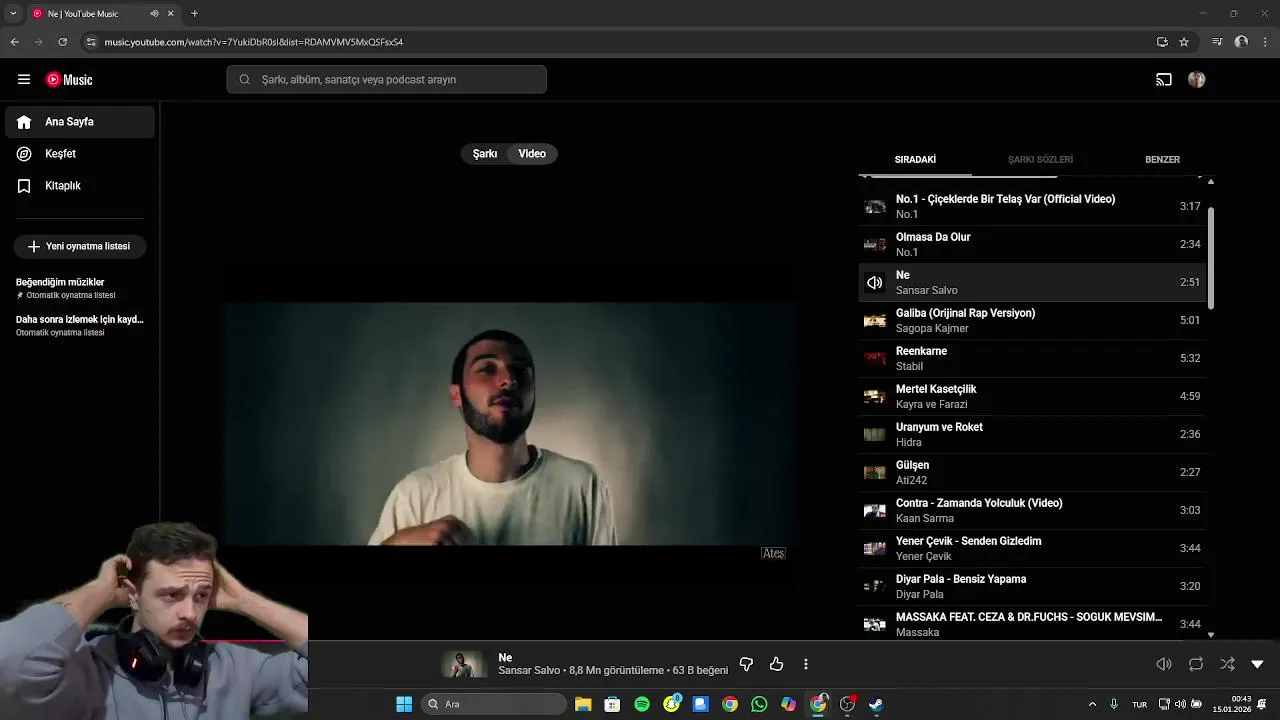
Task: Open Steam from the taskbar
Action: [876, 704]
